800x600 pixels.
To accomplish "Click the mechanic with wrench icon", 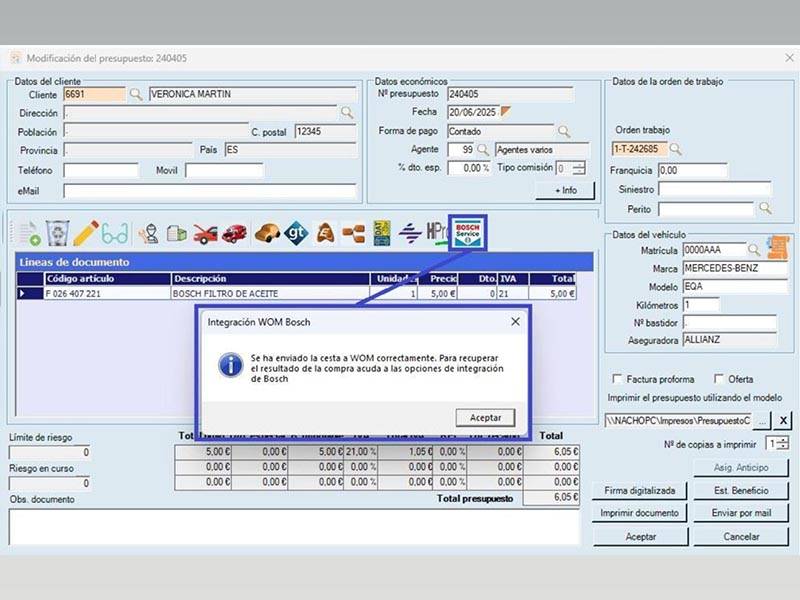I will click(149, 234).
